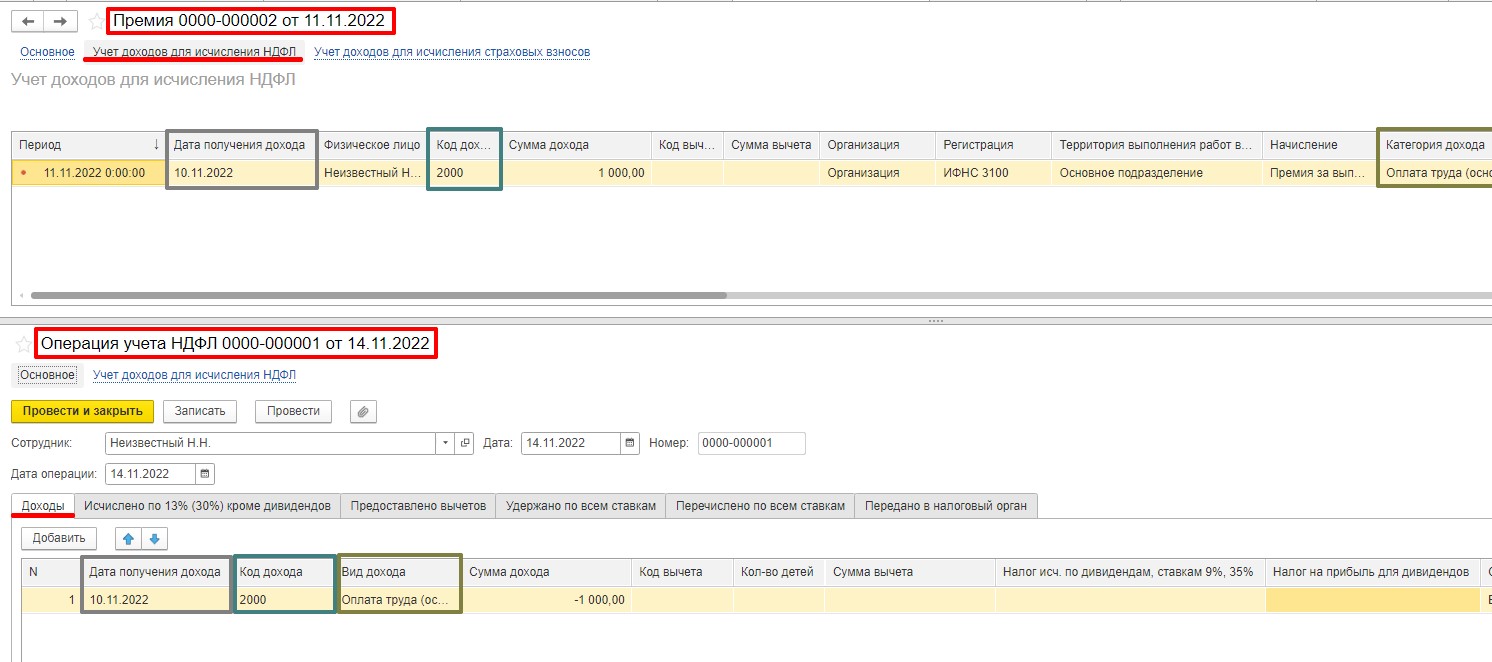Move row up with blue arrow
This screenshot has width=1492, height=662.
point(128,538)
